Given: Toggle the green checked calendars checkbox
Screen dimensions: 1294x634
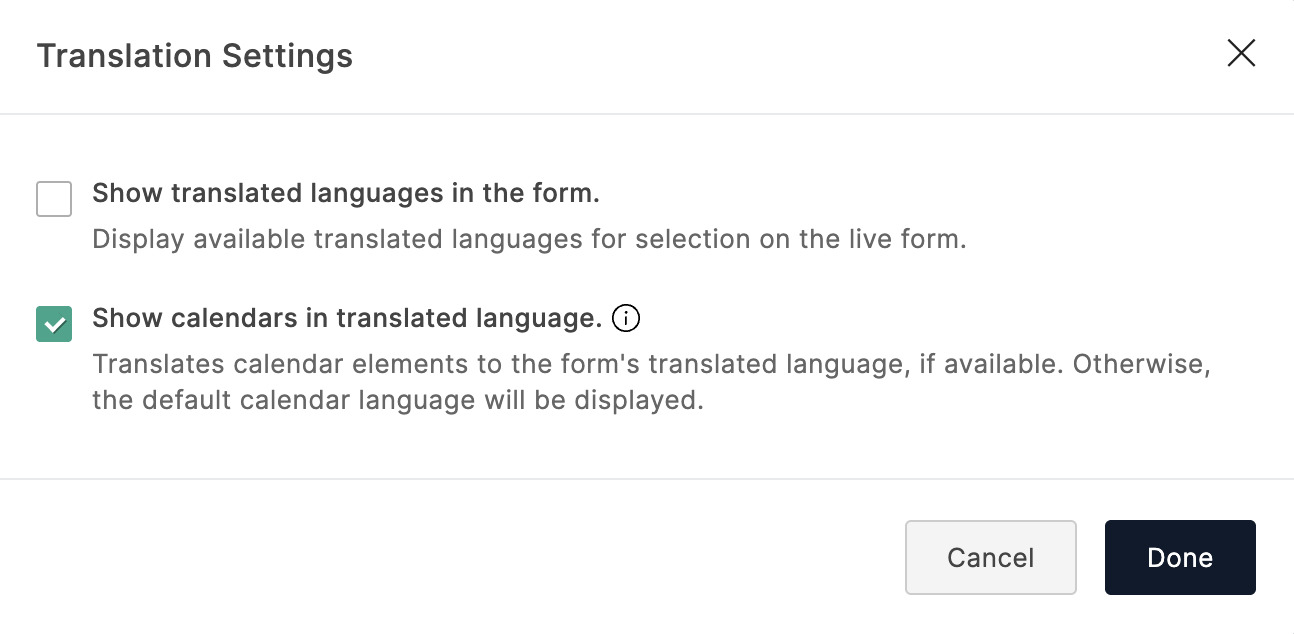Looking at the screenshot, I should (x=54, y=324).
